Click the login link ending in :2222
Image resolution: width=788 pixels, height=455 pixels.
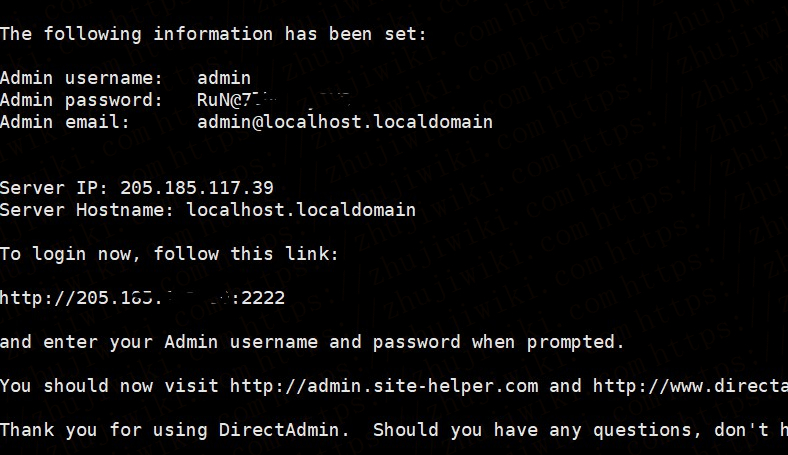click(x=142, y=297)
